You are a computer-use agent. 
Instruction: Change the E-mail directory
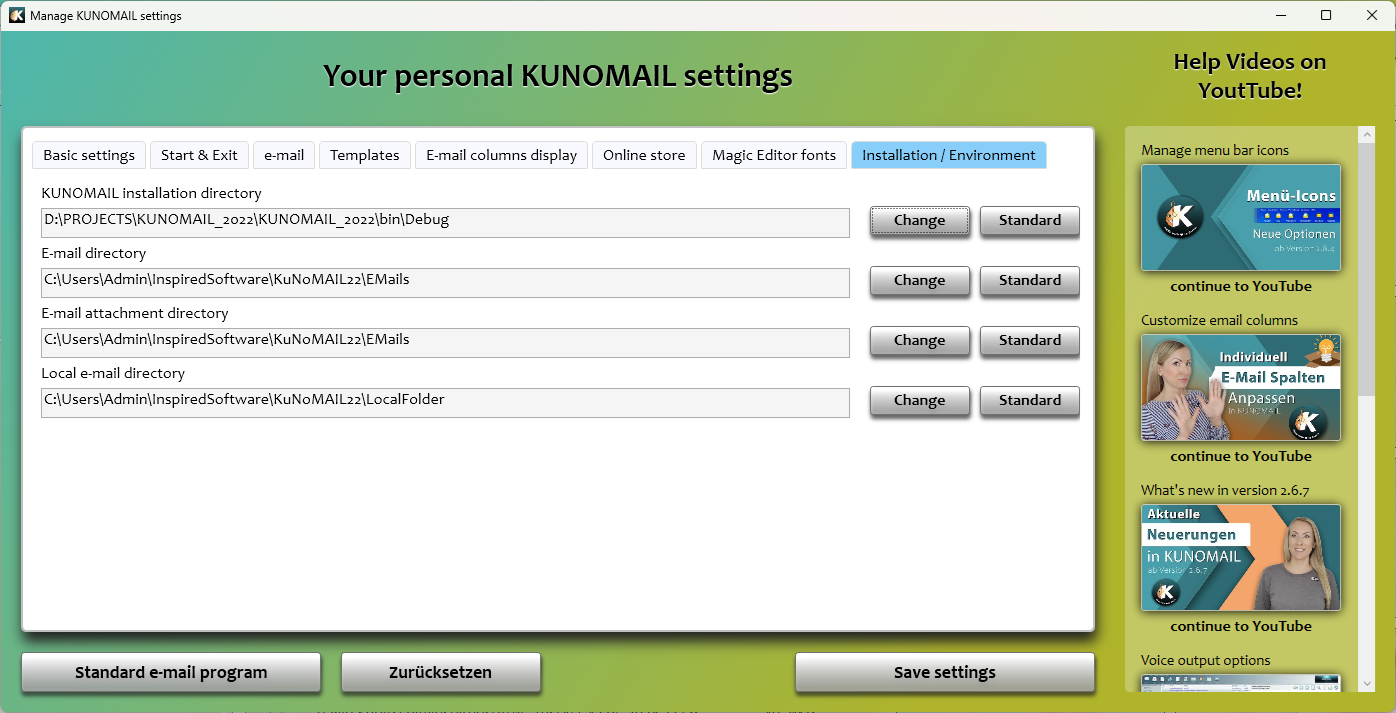(x=920, y=281)
